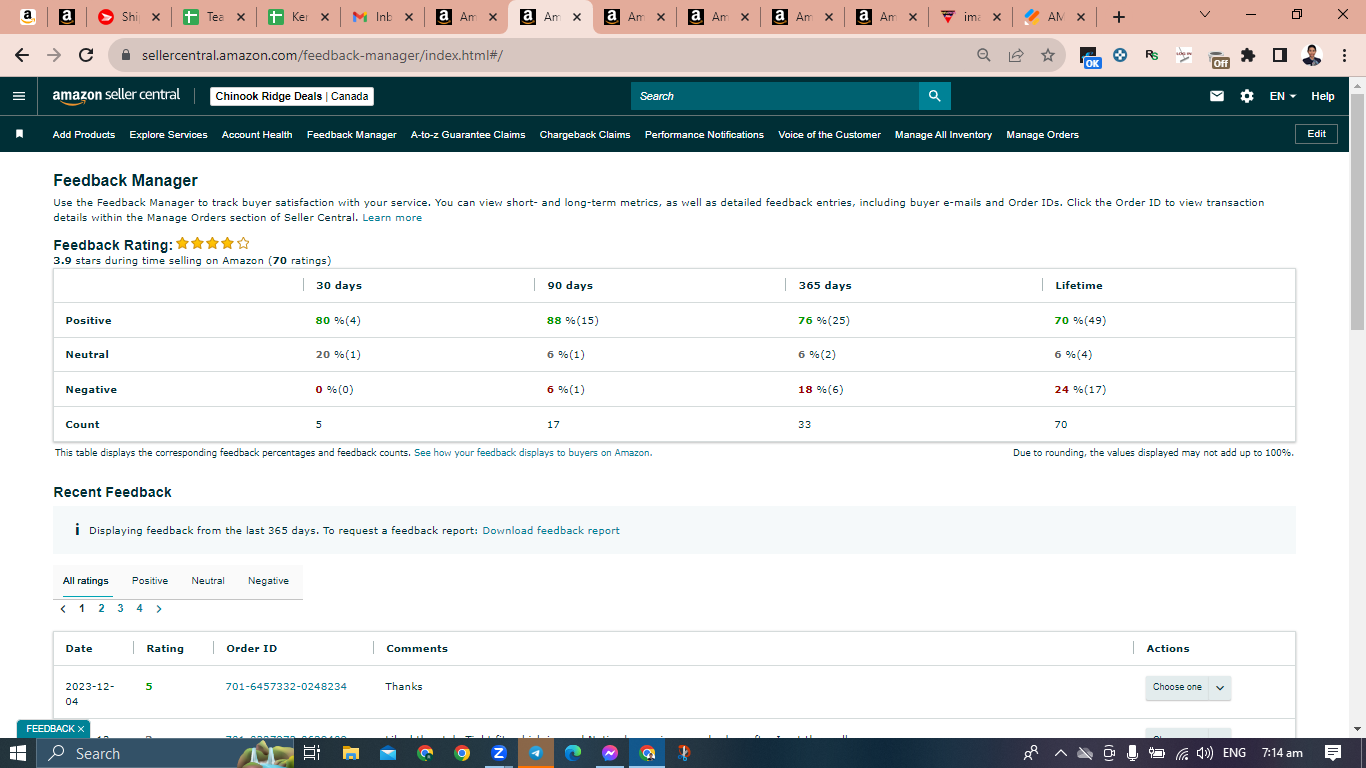This screenshot has width=1366, height=768.
Task: Click the FEEDBACK widget close button
Action: [81, 729]
